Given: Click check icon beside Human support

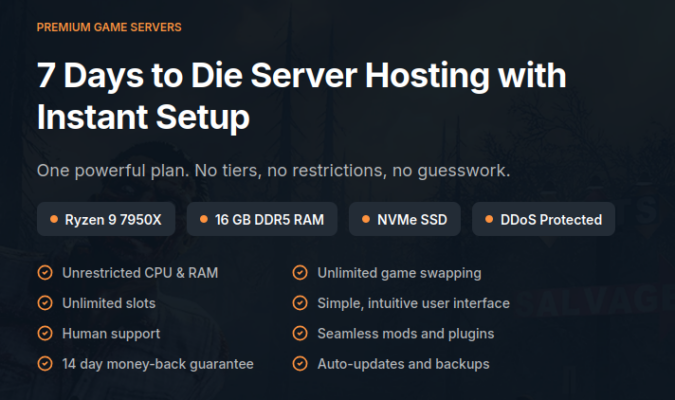Looking at the screenshot, I should (45, 333).
